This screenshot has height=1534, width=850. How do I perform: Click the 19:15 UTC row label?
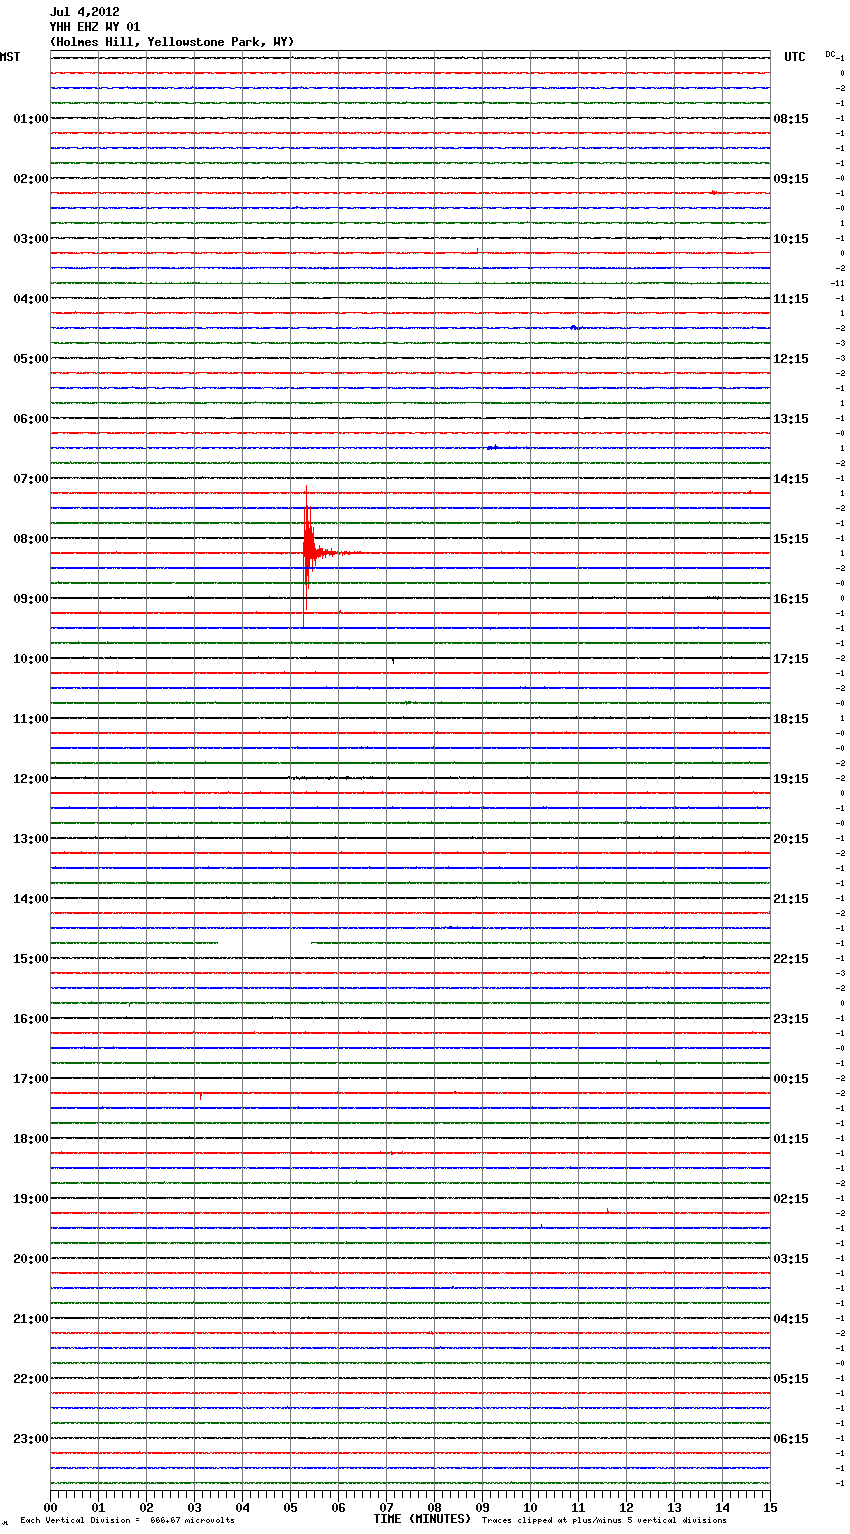(791, 779)
